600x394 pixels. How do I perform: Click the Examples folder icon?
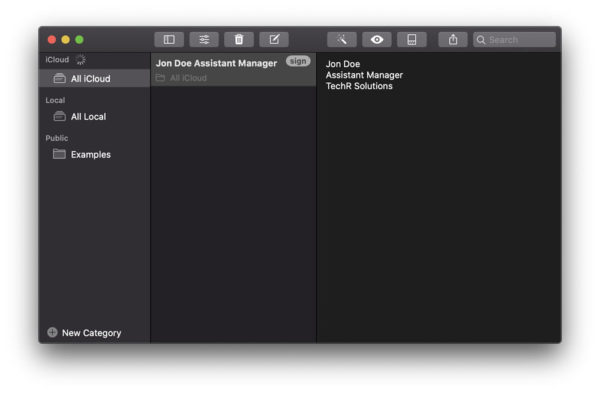coord(59,154)
